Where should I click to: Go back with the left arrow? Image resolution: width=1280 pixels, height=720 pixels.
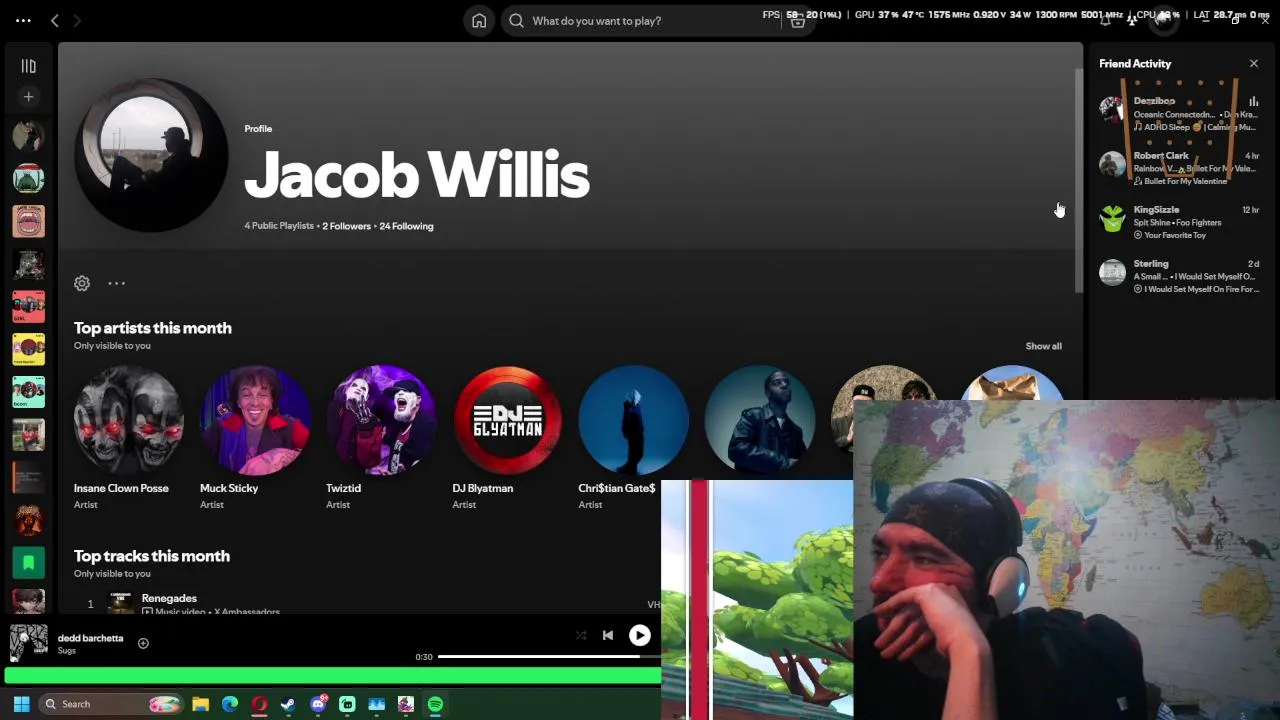click(x=55, y=20)
